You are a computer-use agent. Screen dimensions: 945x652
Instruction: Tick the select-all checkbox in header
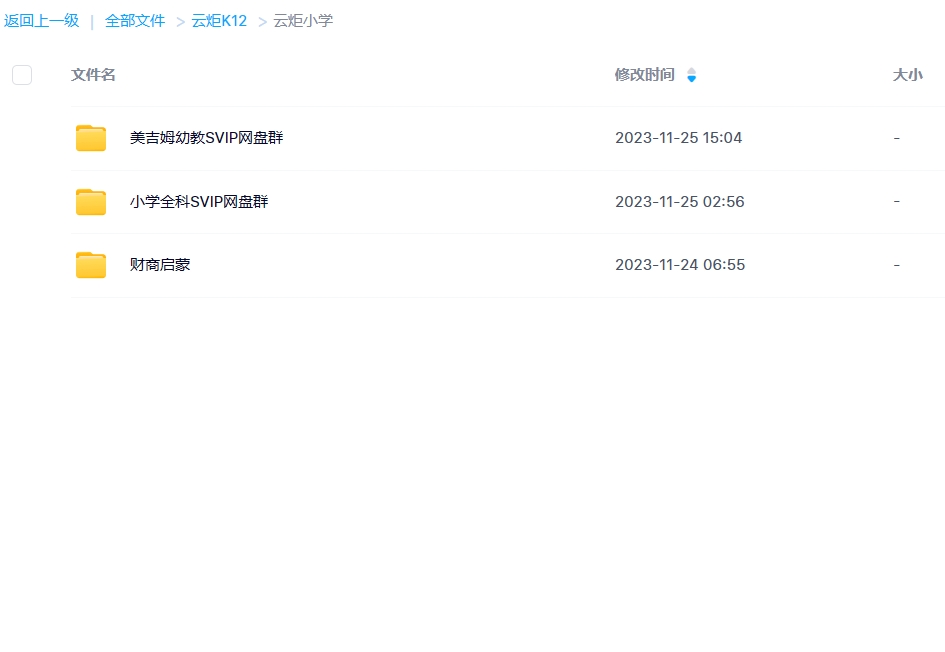22,75
